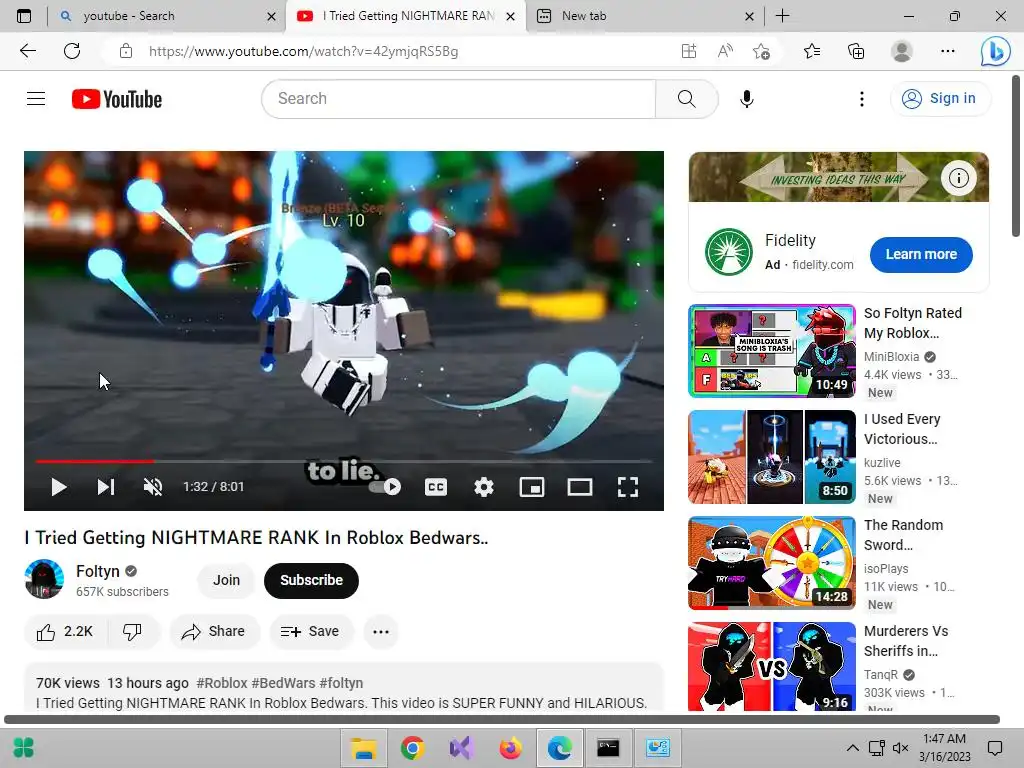Go back to the previous page
This screenshot has width=1024, height=768.
click(28, 51)
